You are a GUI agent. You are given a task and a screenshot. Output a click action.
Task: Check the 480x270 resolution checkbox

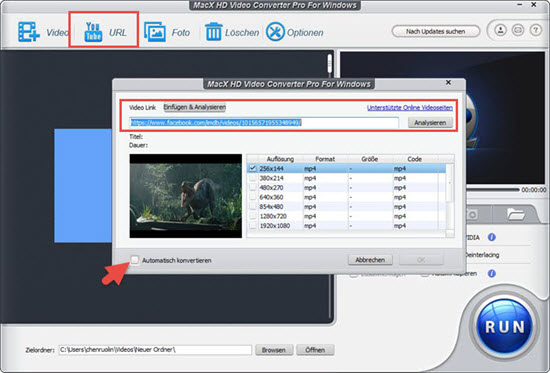click(x=253, y=188)
